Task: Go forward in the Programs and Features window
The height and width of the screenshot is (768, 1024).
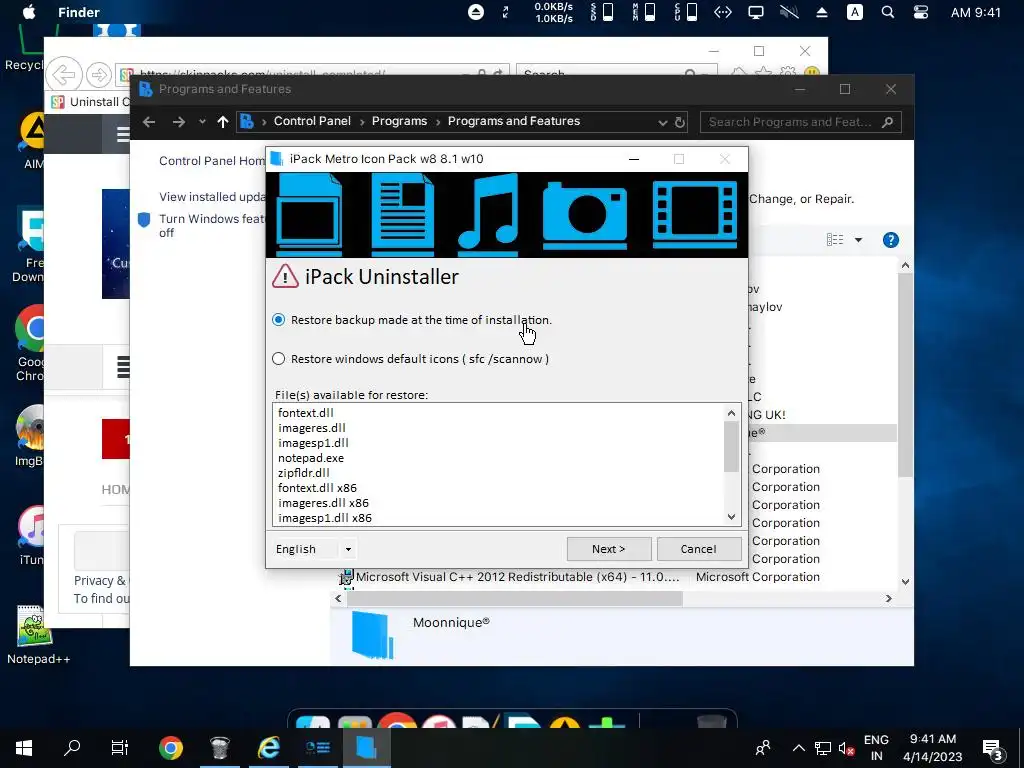Action: click(178, 121)
